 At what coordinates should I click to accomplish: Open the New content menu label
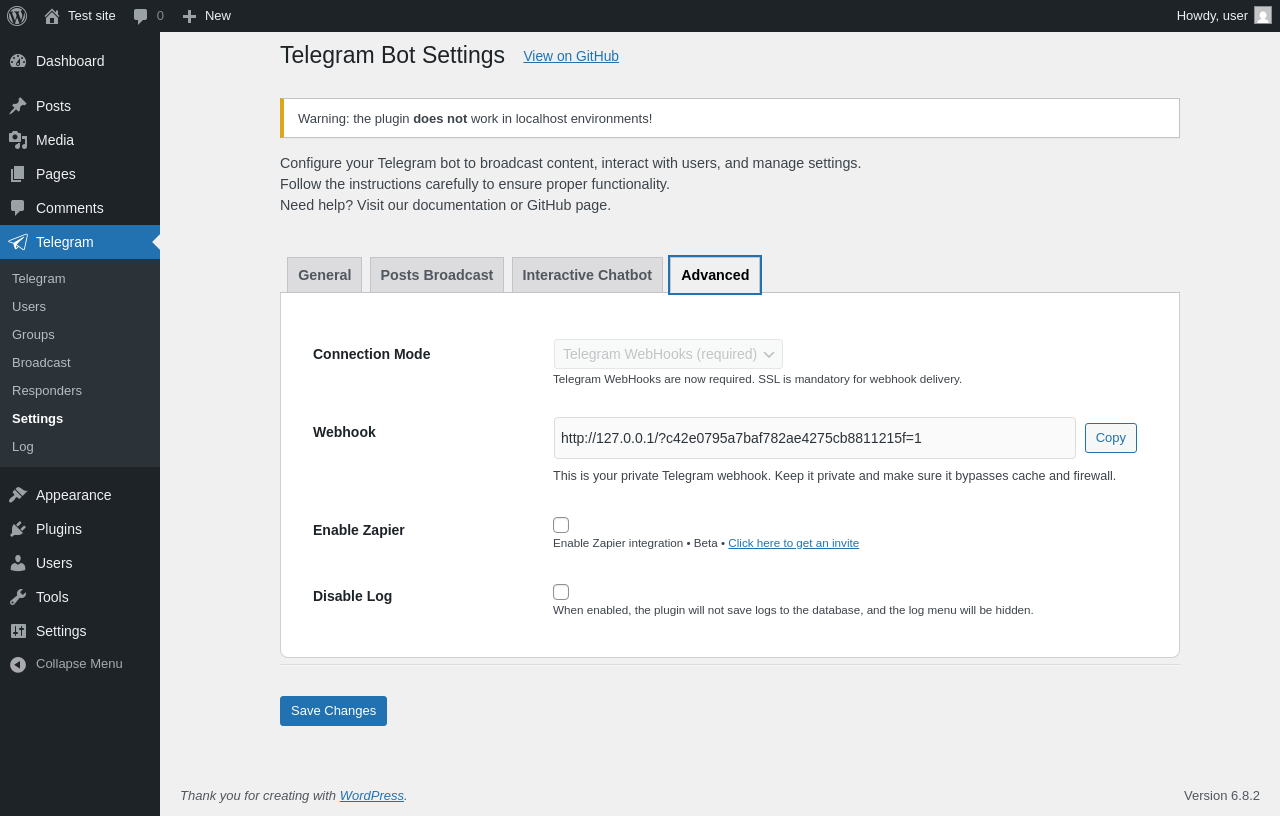click(x=218, y=15)
